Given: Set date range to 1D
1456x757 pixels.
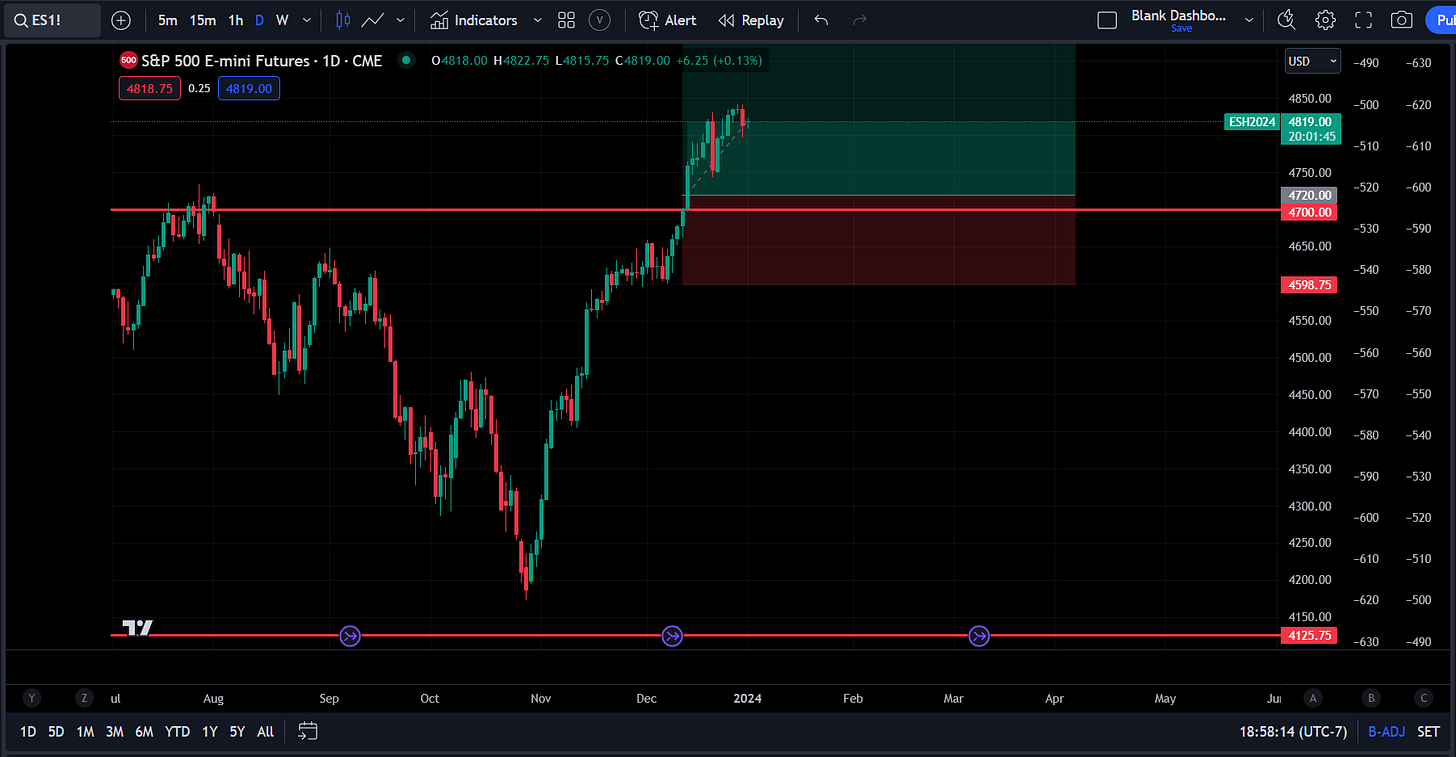Looking at the screenshot, I should coord(28,732).
